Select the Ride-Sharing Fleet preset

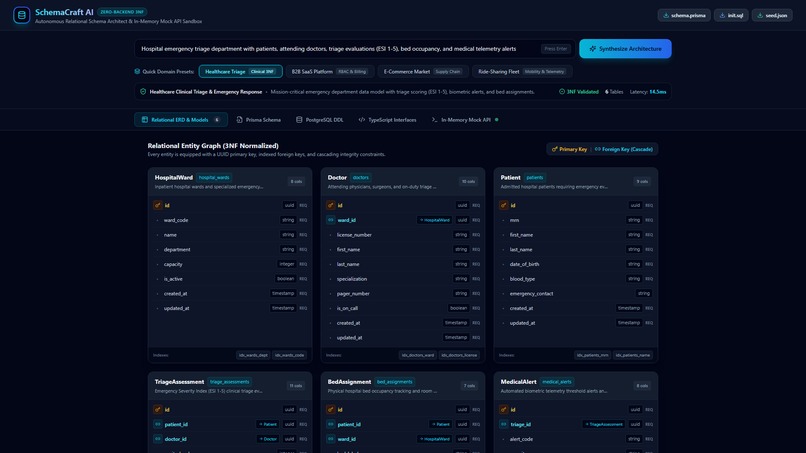(x=522, y=71)
